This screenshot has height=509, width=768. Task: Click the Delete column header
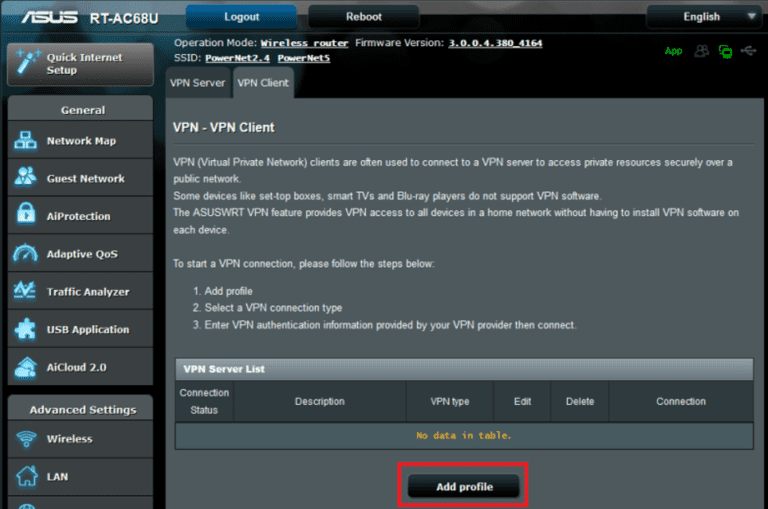tap(580, 401)
